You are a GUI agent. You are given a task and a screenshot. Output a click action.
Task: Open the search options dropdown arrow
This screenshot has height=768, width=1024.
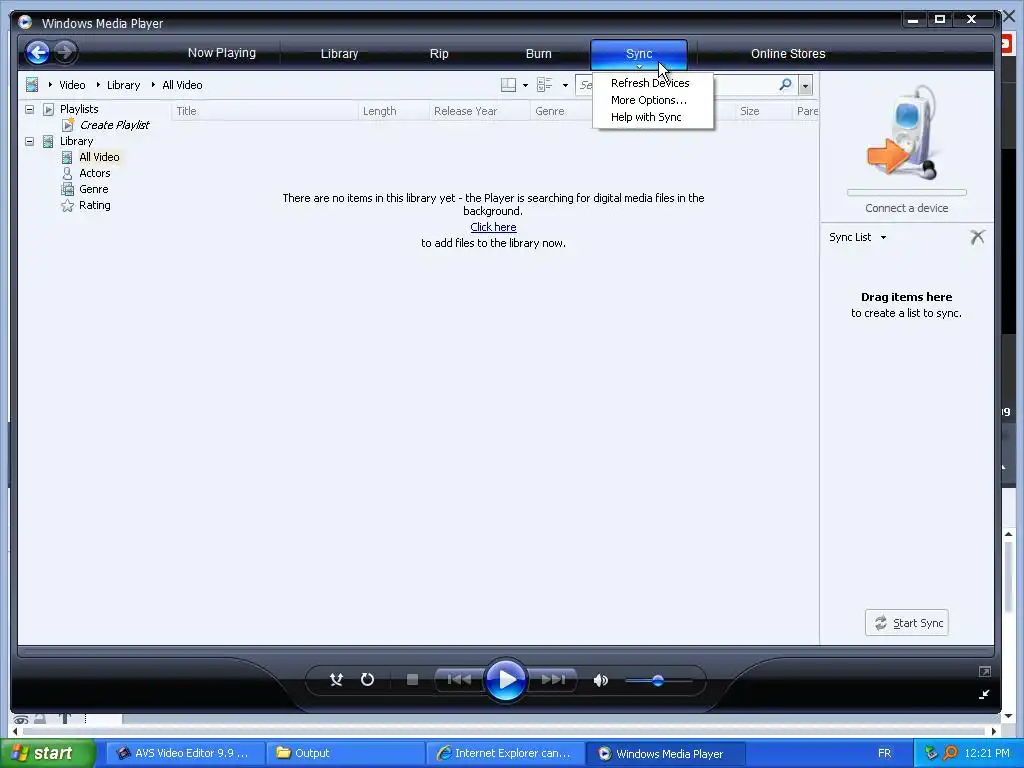click(805, 85)
